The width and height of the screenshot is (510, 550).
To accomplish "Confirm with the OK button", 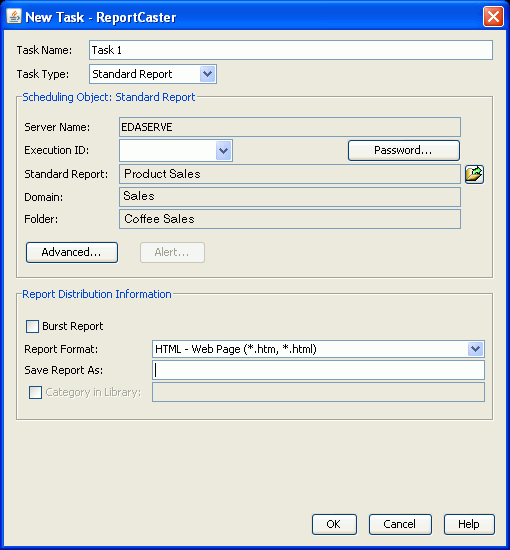I will coord(334,524).
